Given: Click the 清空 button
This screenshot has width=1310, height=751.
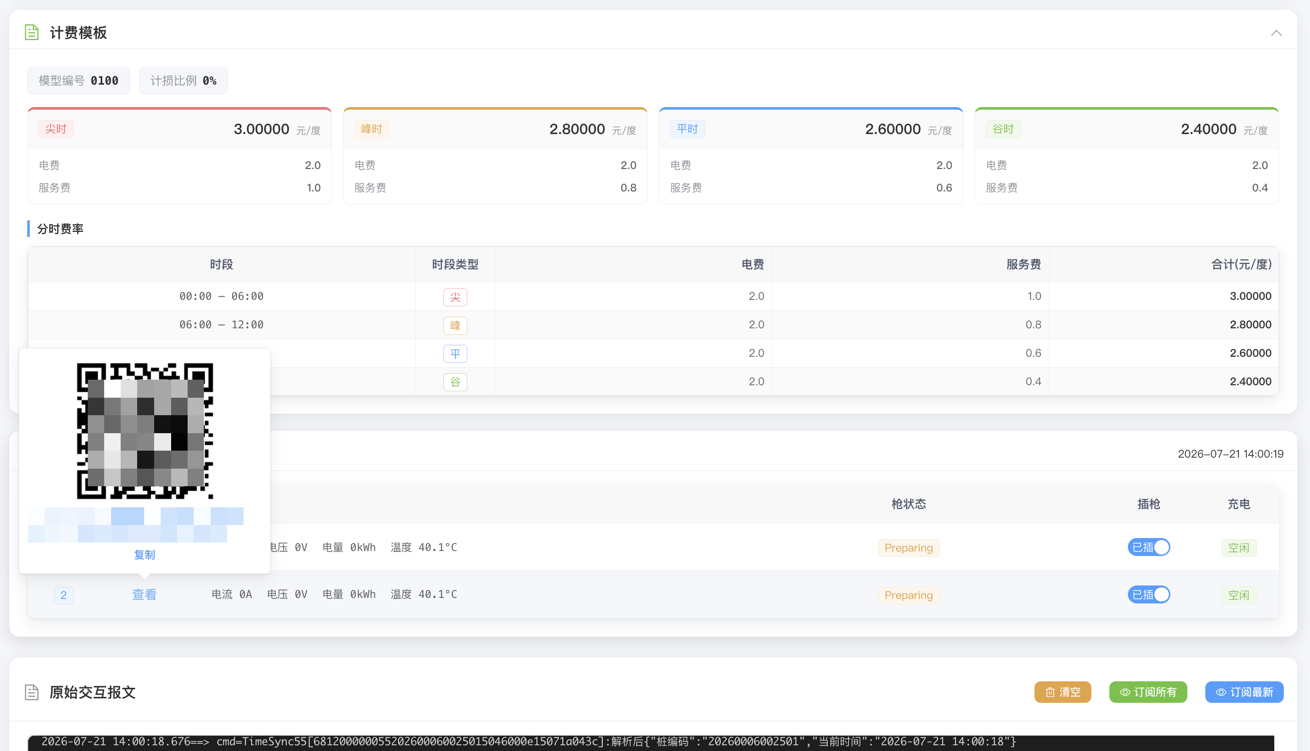Looking at the screenshot, I should 1062,692.
